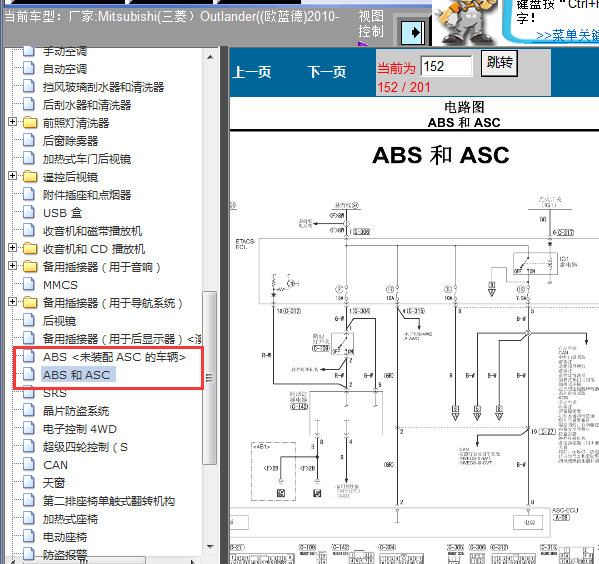Click page icon beside MMCS

click(x=29, y=284)
